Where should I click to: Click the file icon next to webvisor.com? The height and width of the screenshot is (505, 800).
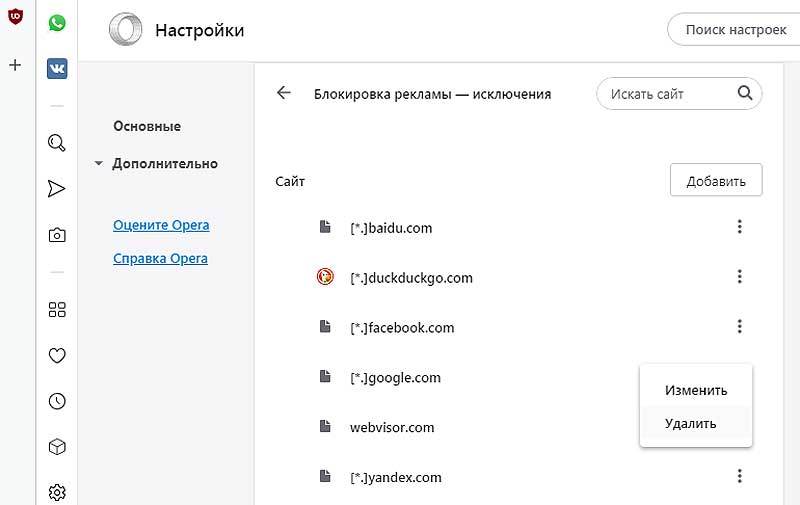point(325,426)
